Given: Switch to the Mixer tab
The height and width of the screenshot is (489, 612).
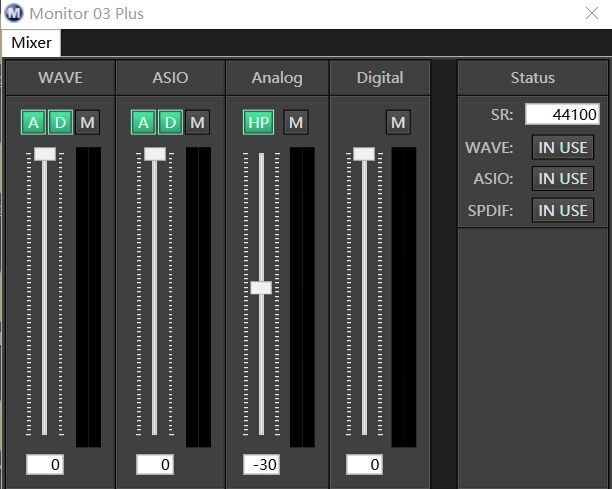Looking at the screenshot, I should click(x=31, y=43).
